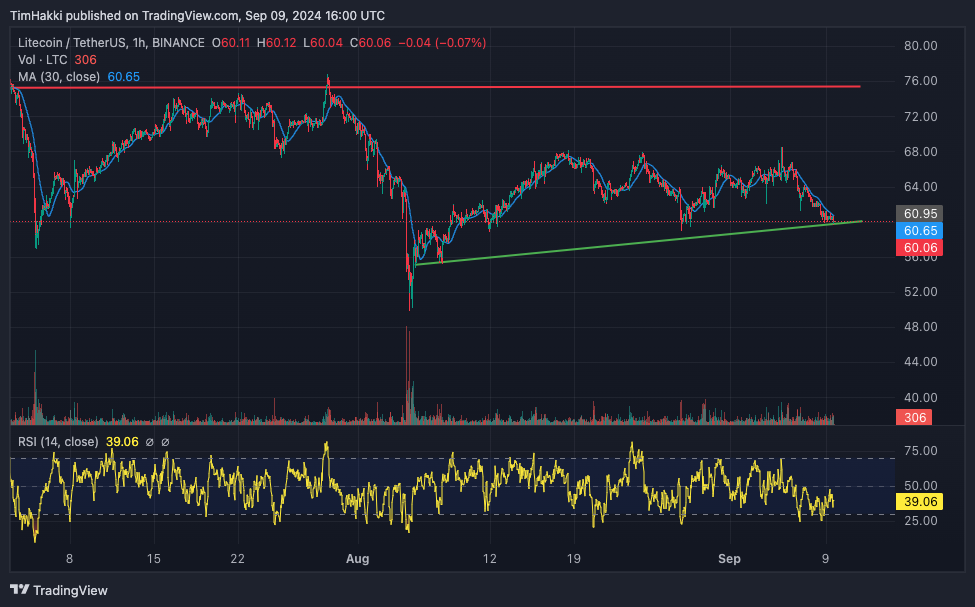Click the low value L60.04

pos(323,43)
